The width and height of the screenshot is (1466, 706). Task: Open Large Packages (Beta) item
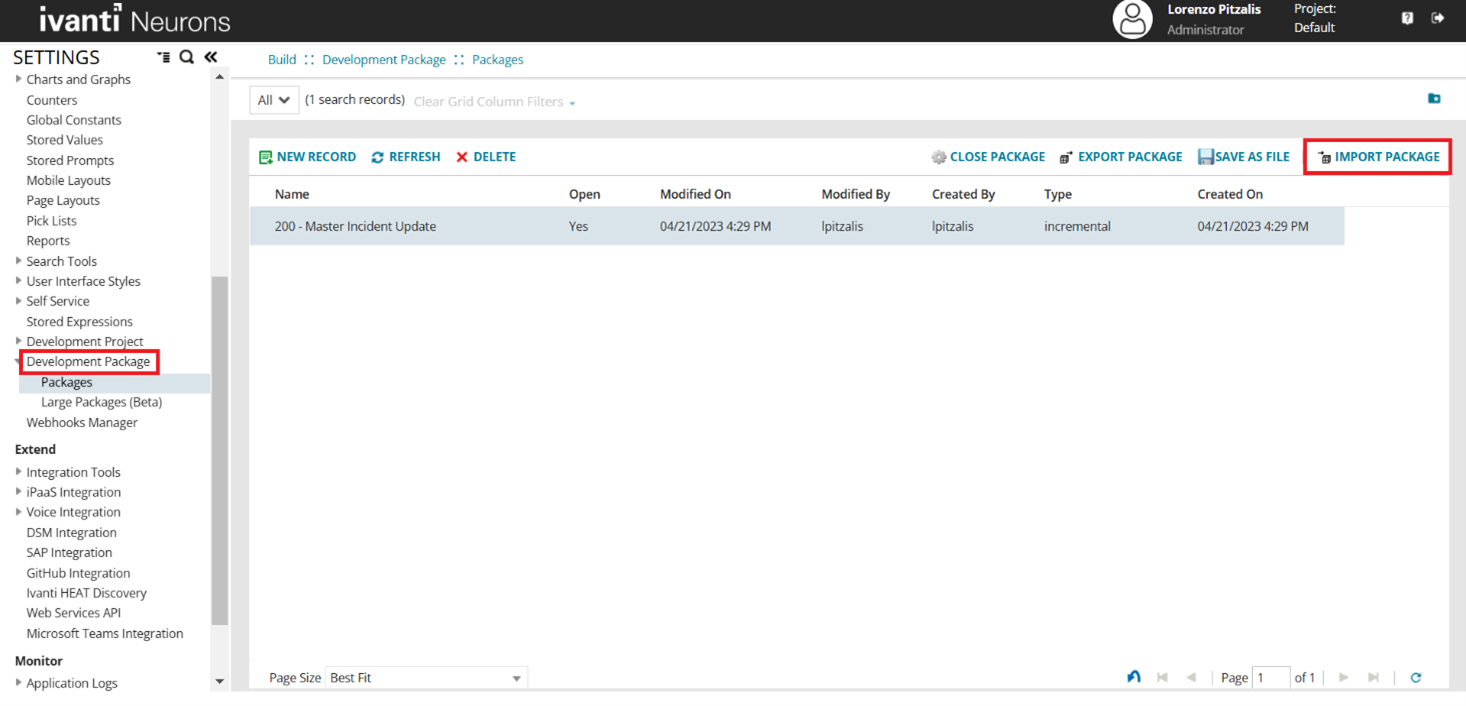101,402
